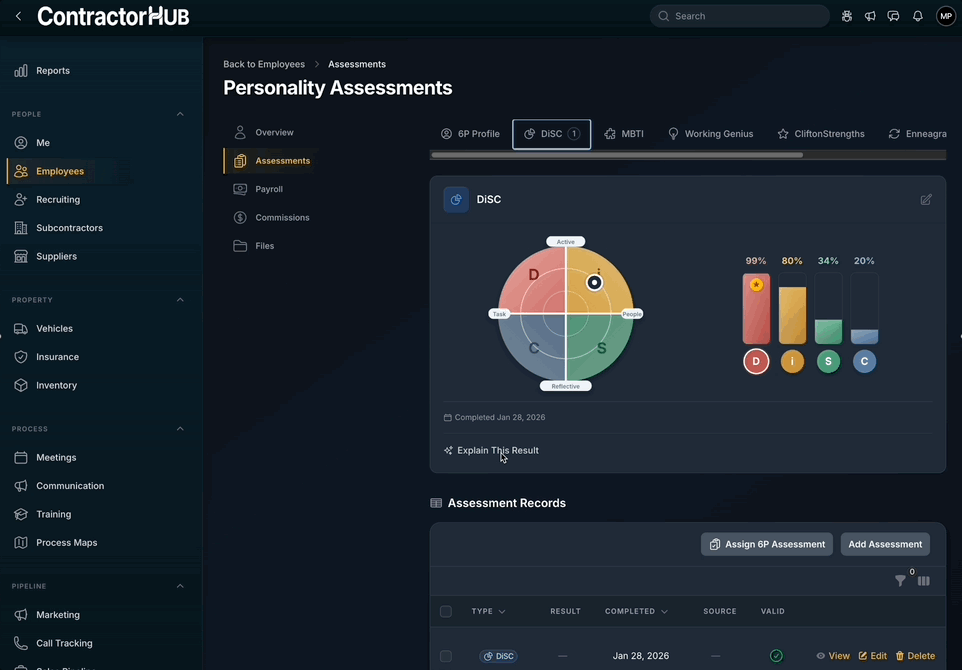Switch to the MBTI assessment tab
Viewport: 962px width, 670px height.
(623, 133)
